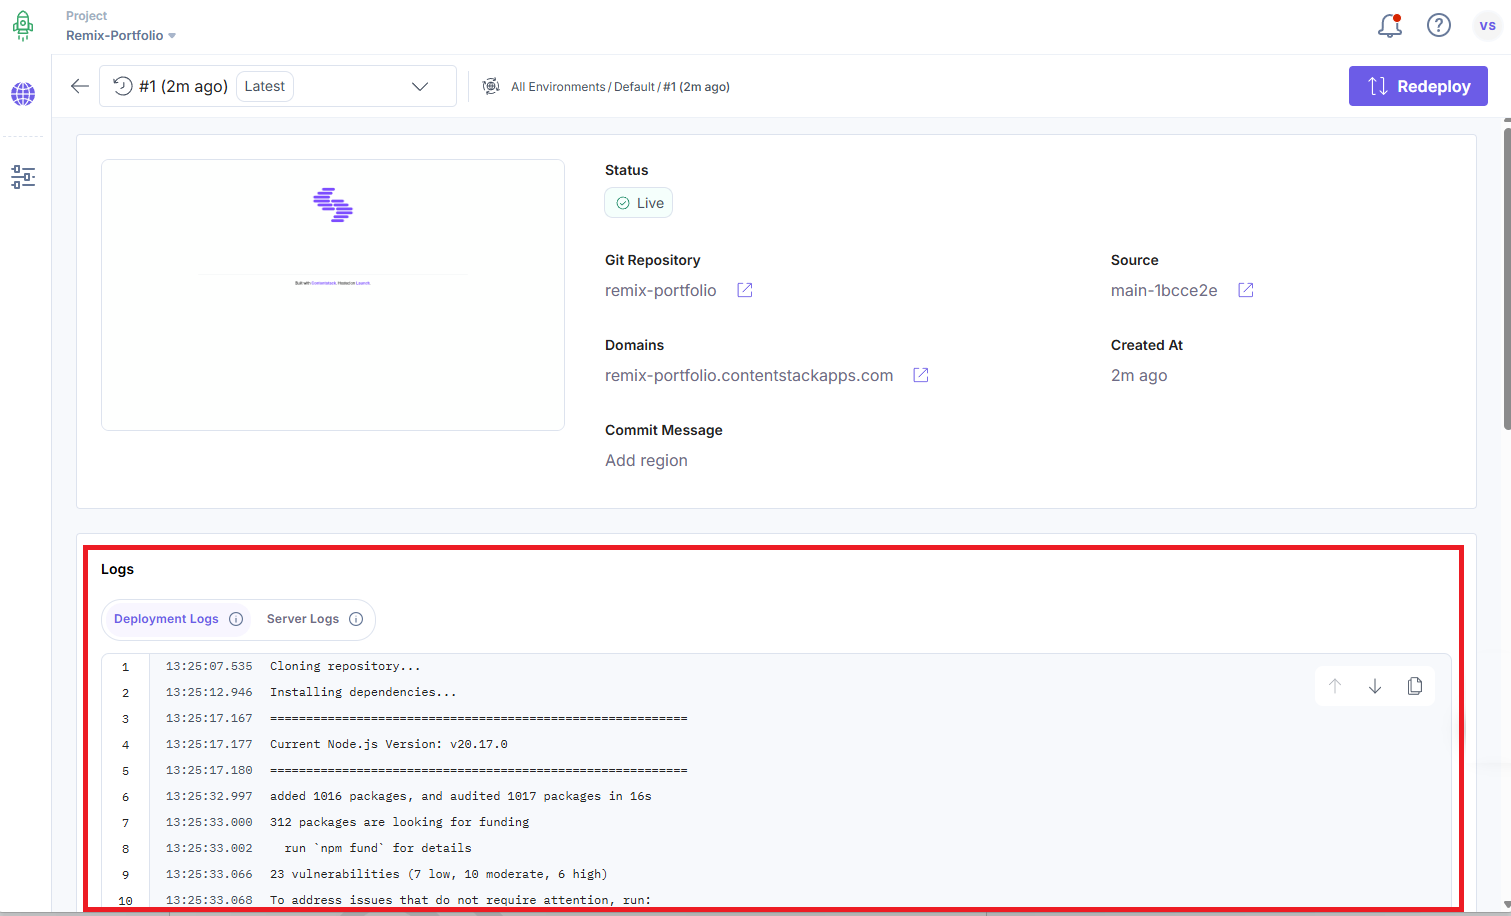
Task: Switch to Deployment Logs tab
Action: pos(177,619)
